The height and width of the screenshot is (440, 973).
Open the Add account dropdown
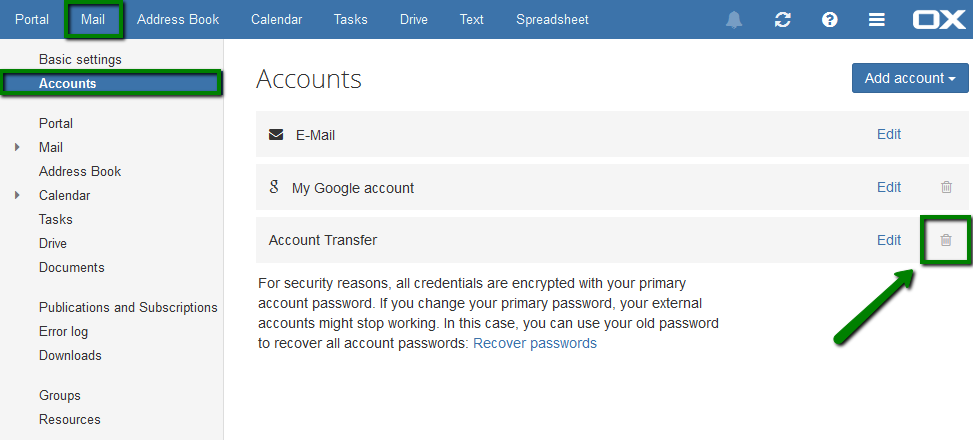pyautogui.click(x=910, y=78)
